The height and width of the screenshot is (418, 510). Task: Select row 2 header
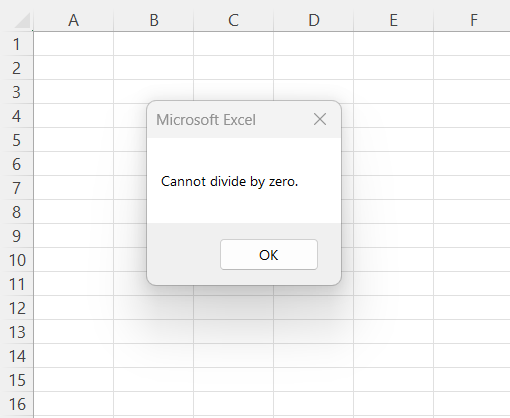tap(17, 68)
